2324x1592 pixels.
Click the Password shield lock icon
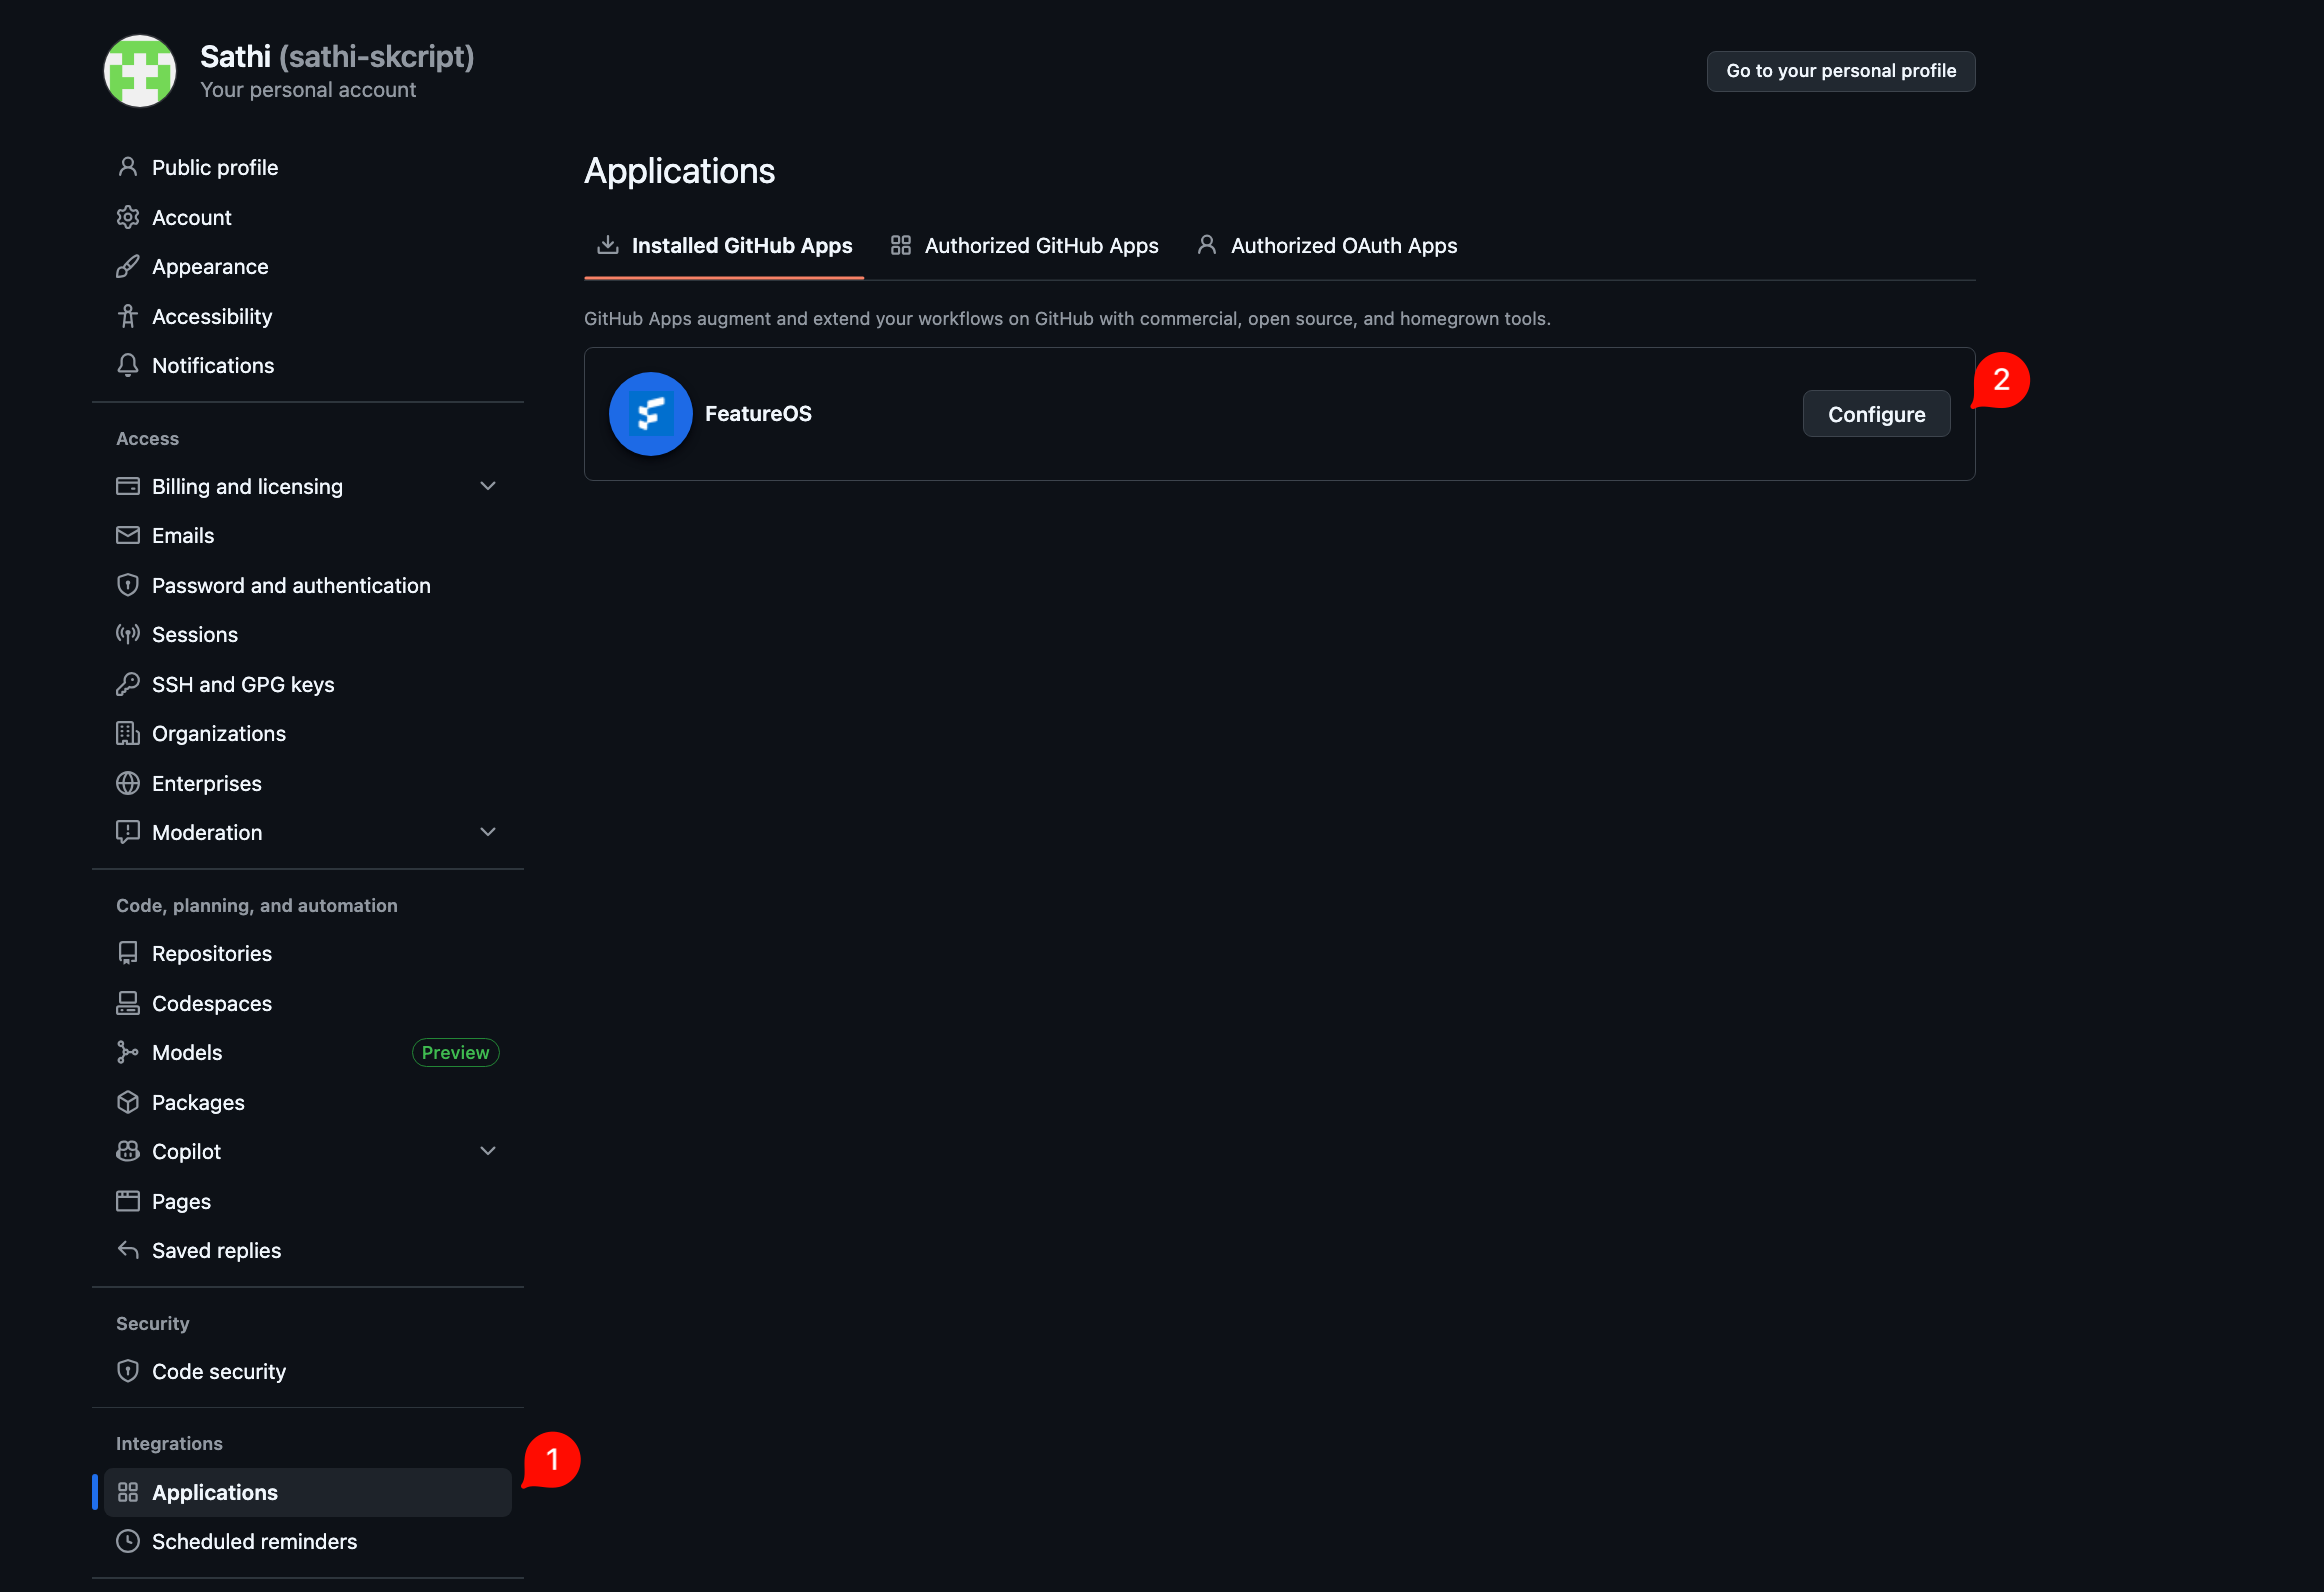[x=128, y=585]
